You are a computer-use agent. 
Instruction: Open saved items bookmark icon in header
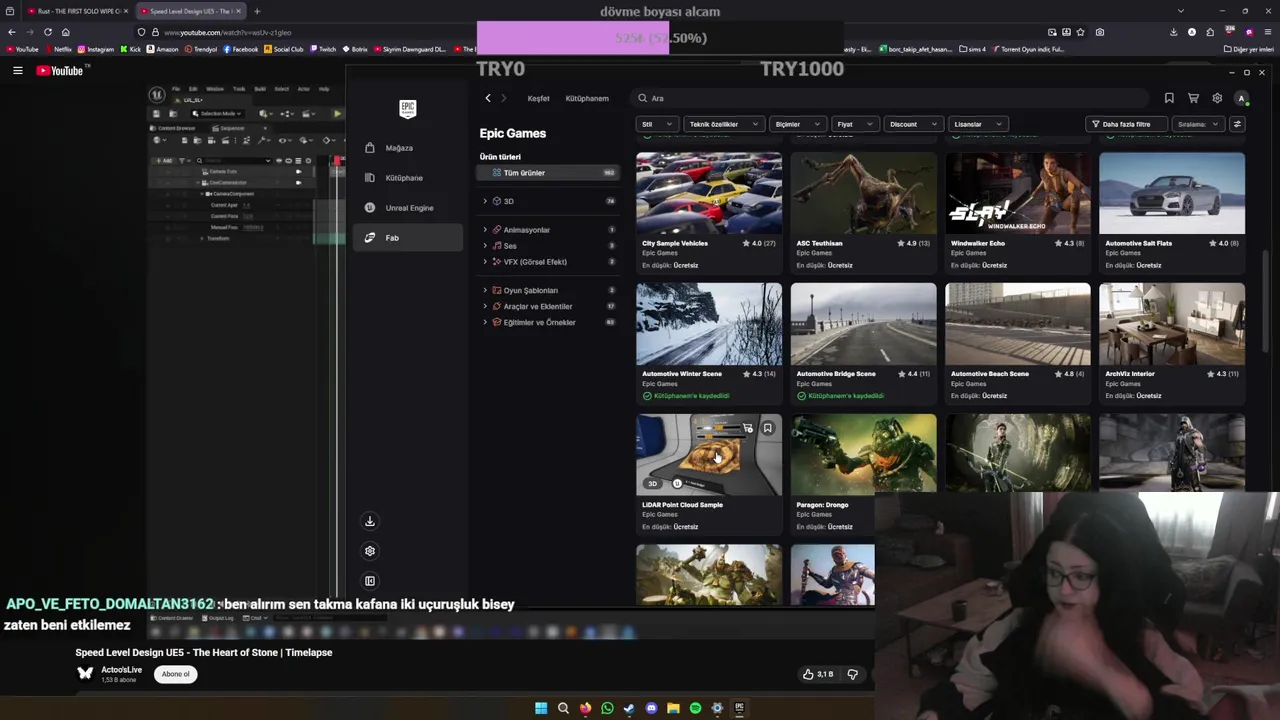click(x=1169, y=98)
